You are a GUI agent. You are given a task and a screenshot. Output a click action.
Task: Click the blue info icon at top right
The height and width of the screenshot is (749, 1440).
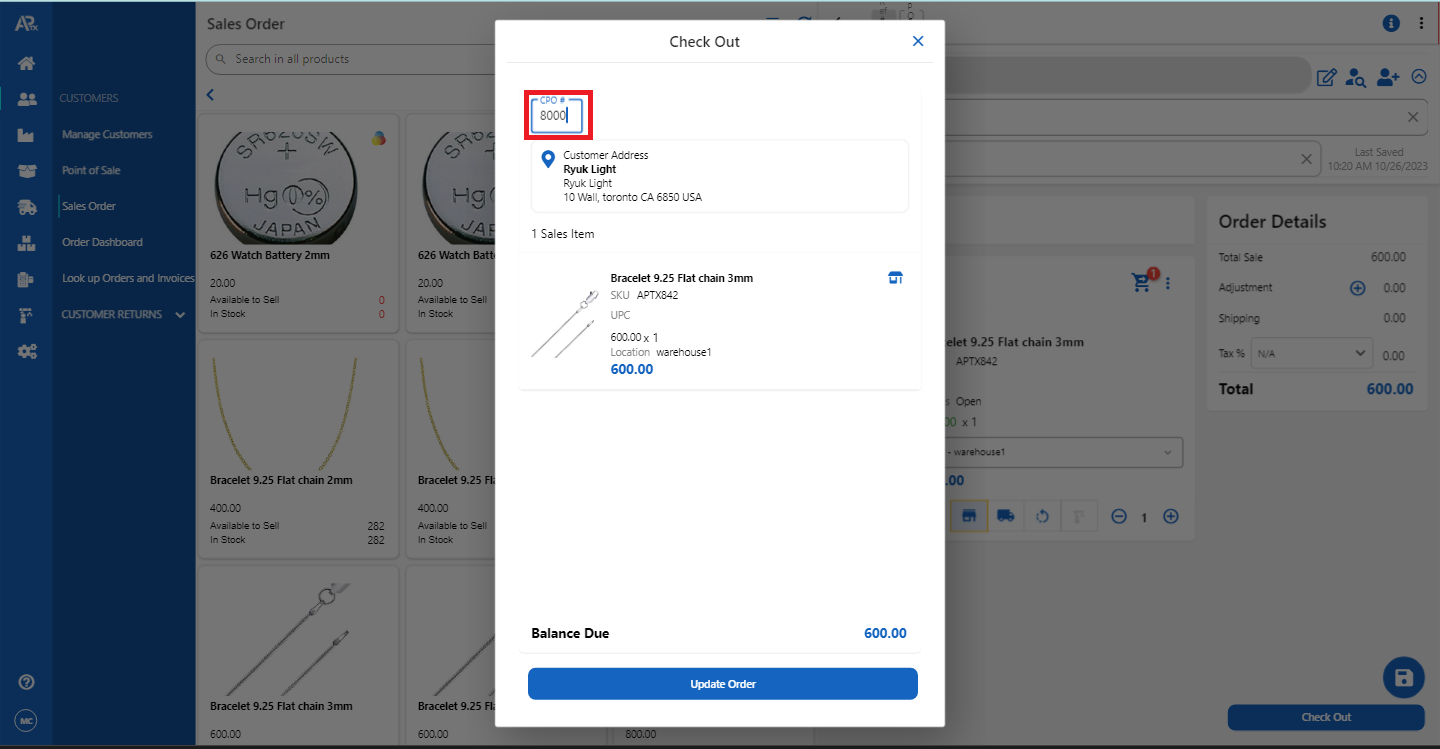[1391, 23]
